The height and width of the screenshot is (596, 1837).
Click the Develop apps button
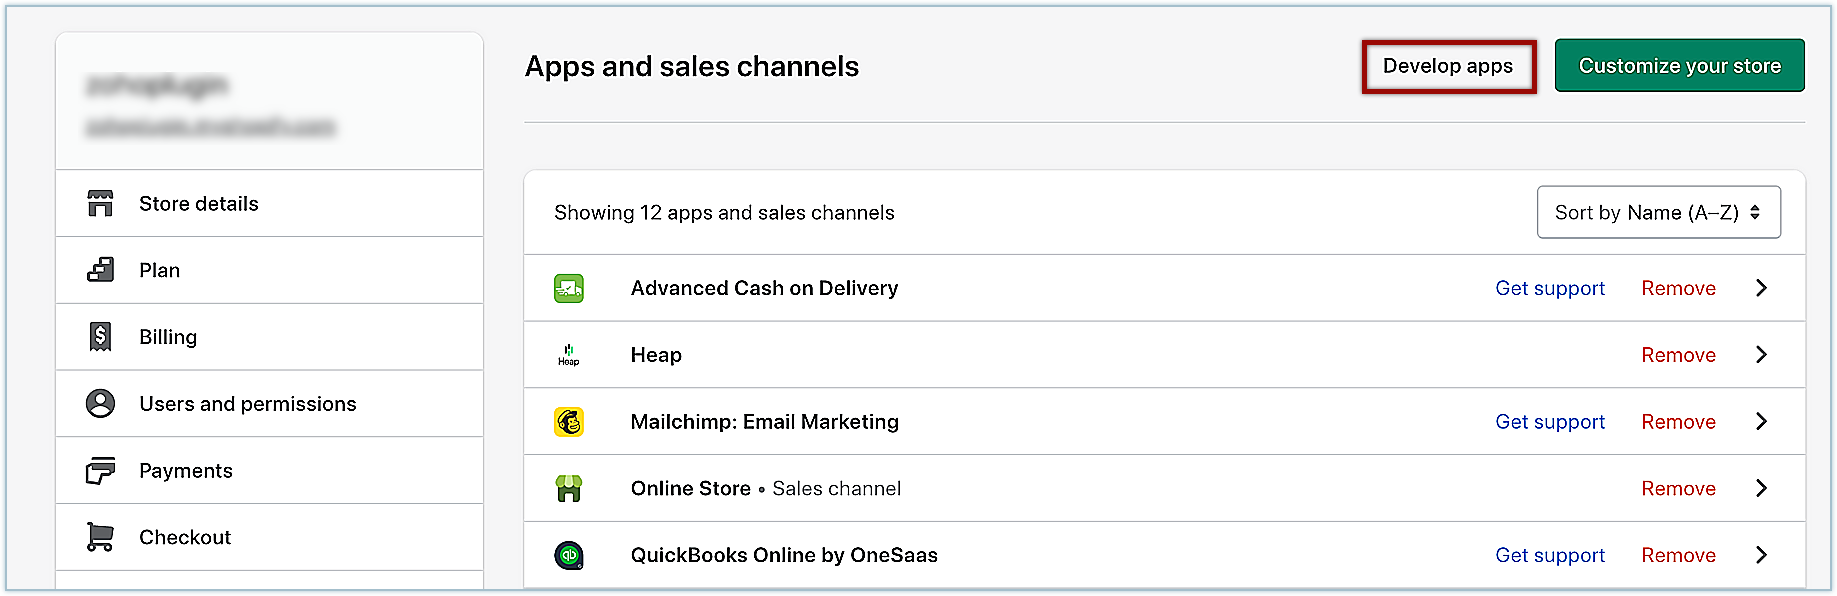[1448, 66]
